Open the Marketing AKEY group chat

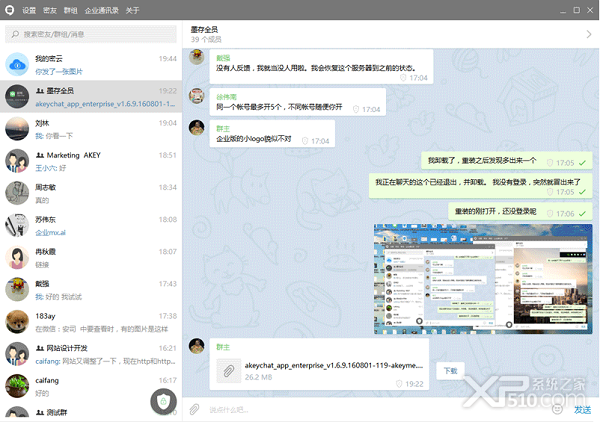pos(91,161)
